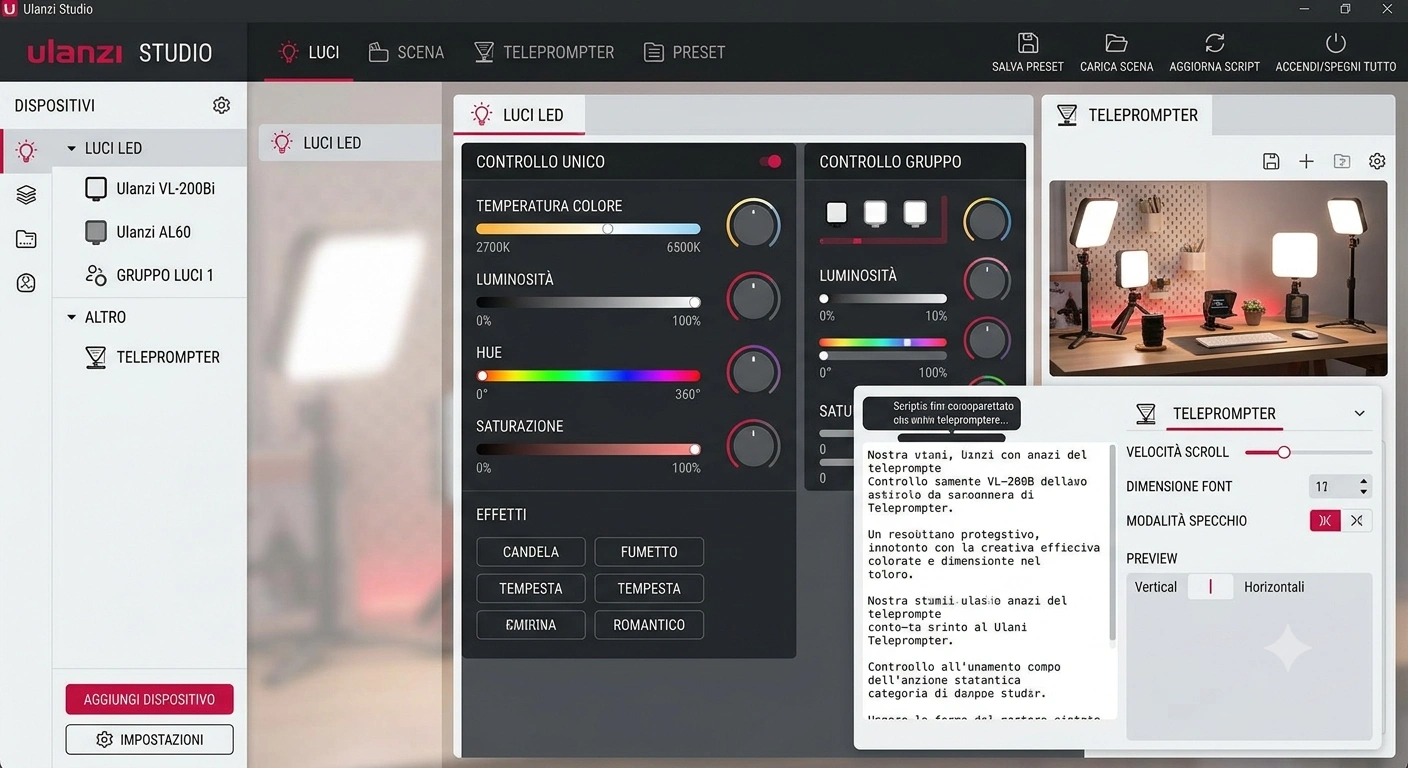The height and width of the screenshot is (768, 1408).
Task: Select the Vertical preview option
Action: tap(1156, 587)
